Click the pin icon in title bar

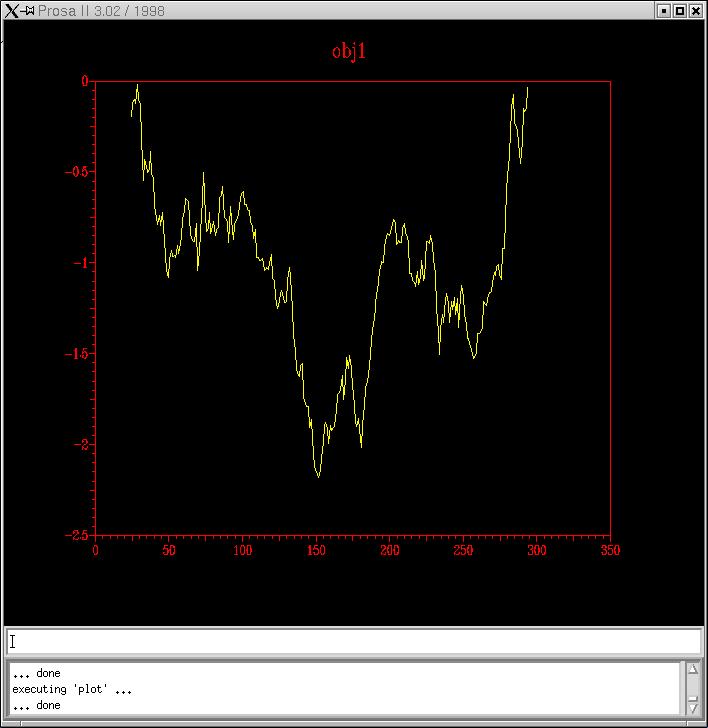29,10
